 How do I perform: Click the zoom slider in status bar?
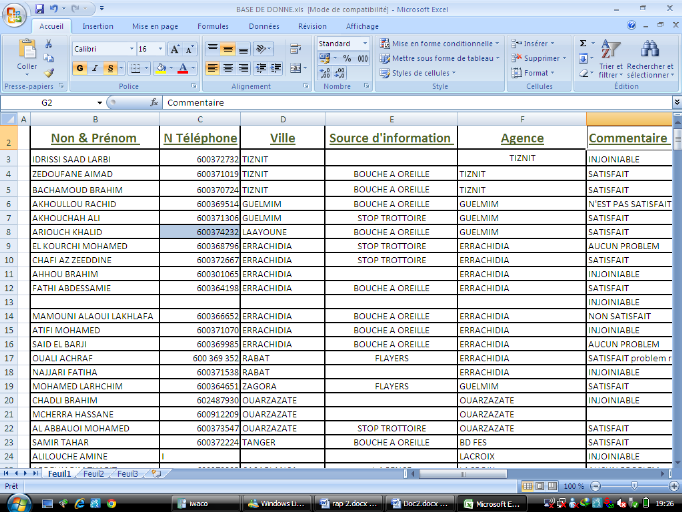624,486
